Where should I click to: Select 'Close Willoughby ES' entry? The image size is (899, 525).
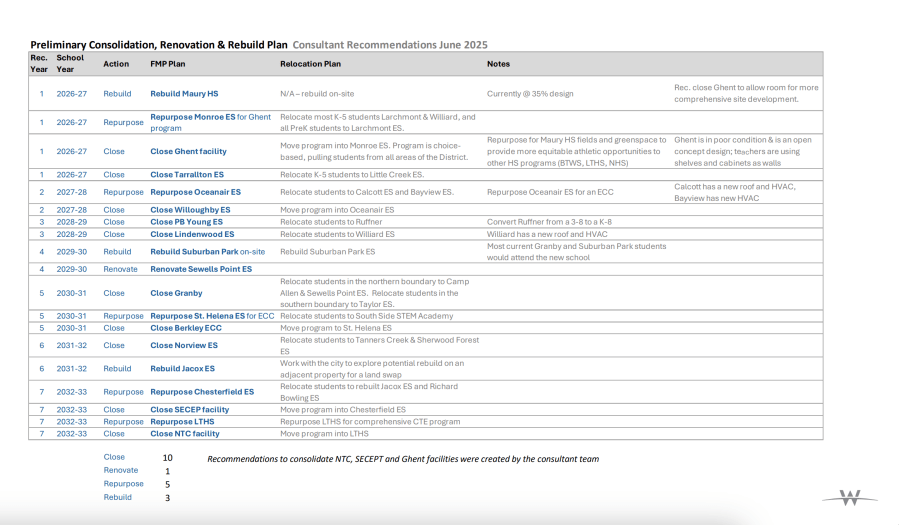point(190,210)
